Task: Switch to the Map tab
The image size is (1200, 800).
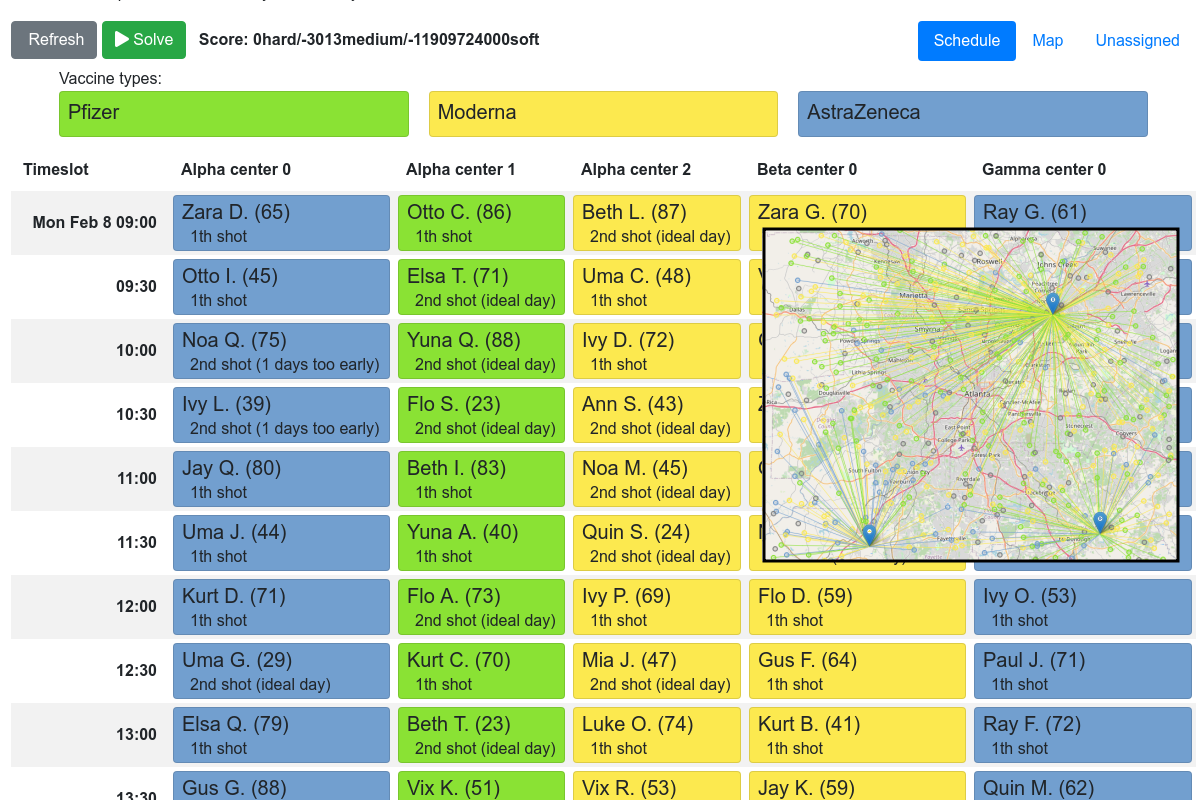Action: coord(1047,41)
